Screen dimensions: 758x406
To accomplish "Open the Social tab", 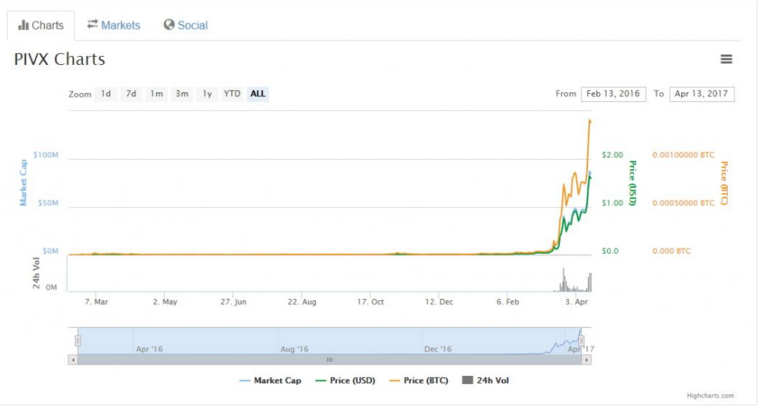I will coord(186,25).
